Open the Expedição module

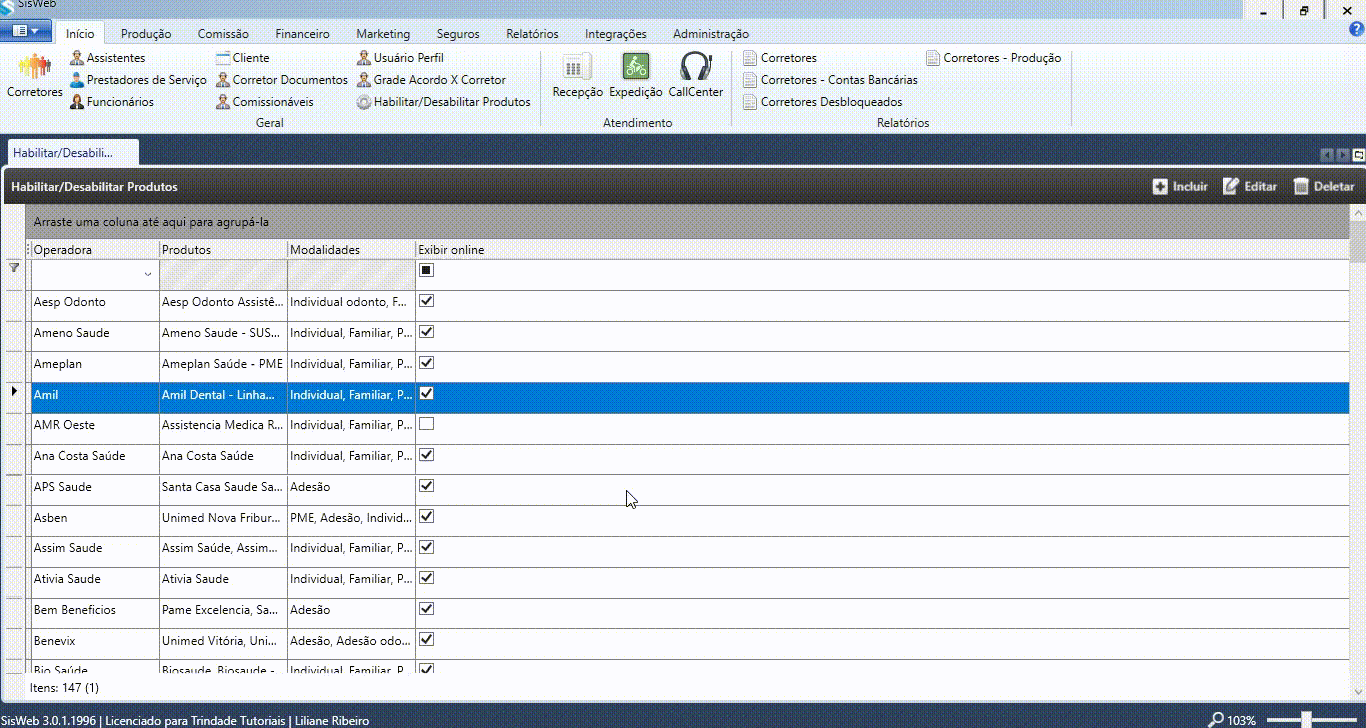(x=636, y=76)
